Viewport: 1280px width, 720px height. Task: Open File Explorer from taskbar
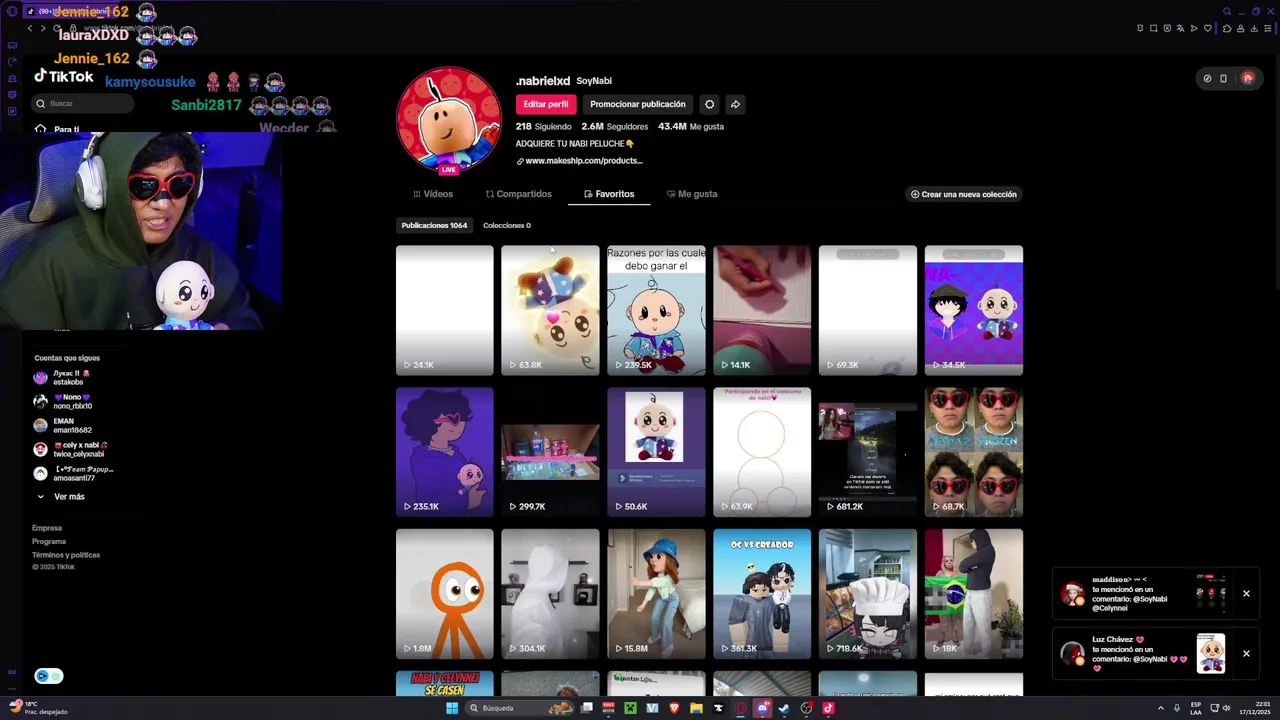[696, 708]
